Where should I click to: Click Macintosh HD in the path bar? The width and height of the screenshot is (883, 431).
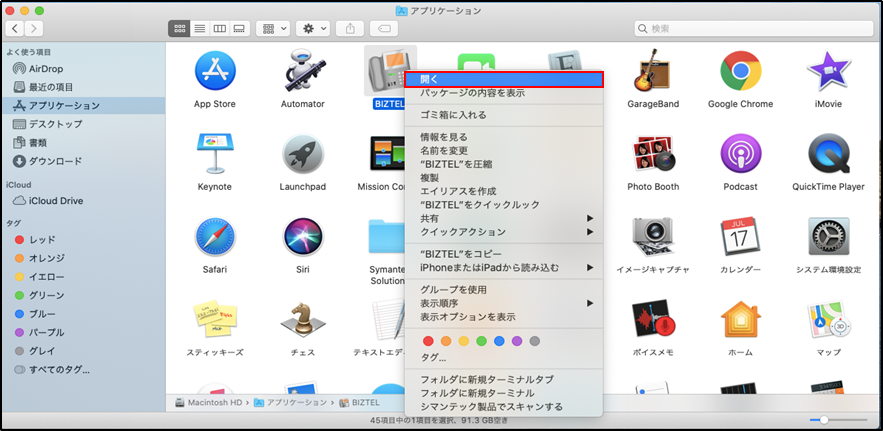click(210, 402)
